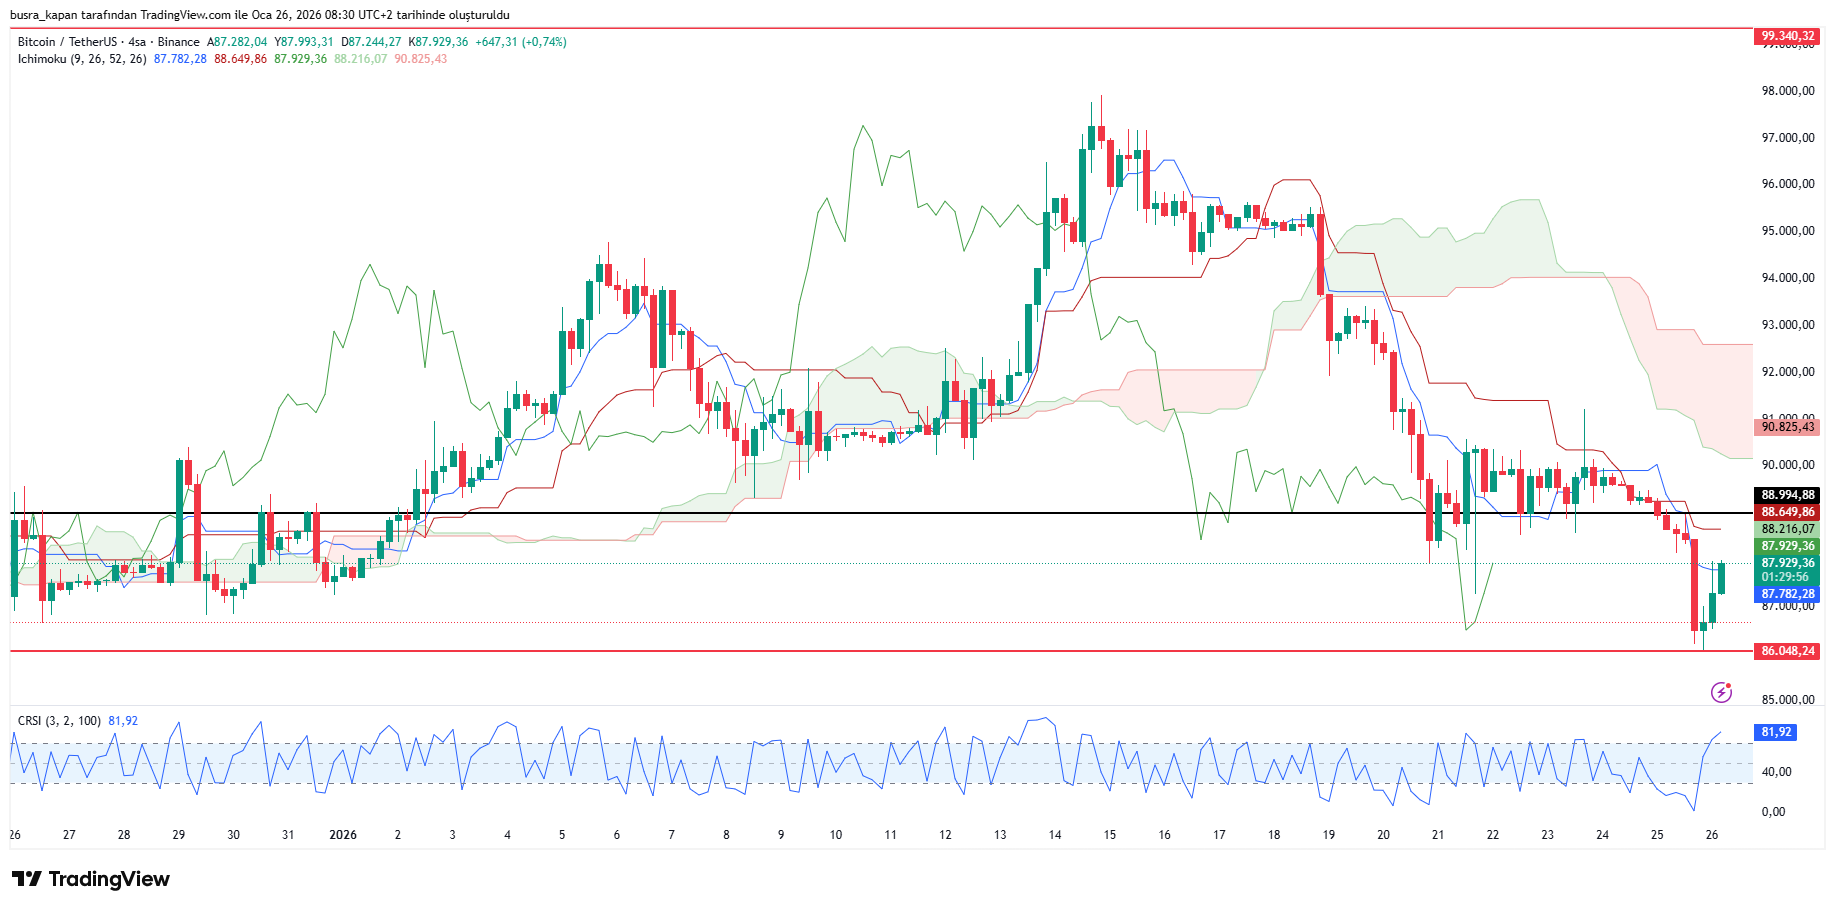Click the busra_kapan attribution header text
The image size is (1835, 909).
pyautogui.click(x=259, y=15)
